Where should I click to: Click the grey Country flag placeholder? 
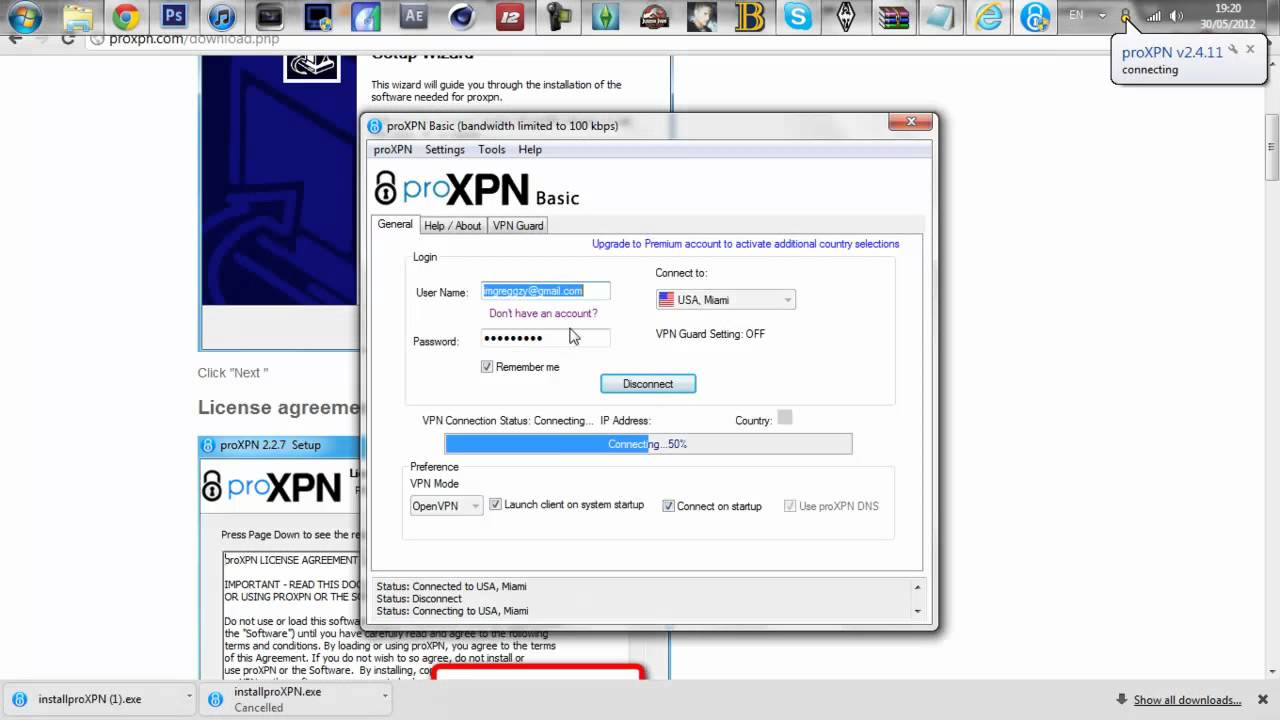click(785, 418)
